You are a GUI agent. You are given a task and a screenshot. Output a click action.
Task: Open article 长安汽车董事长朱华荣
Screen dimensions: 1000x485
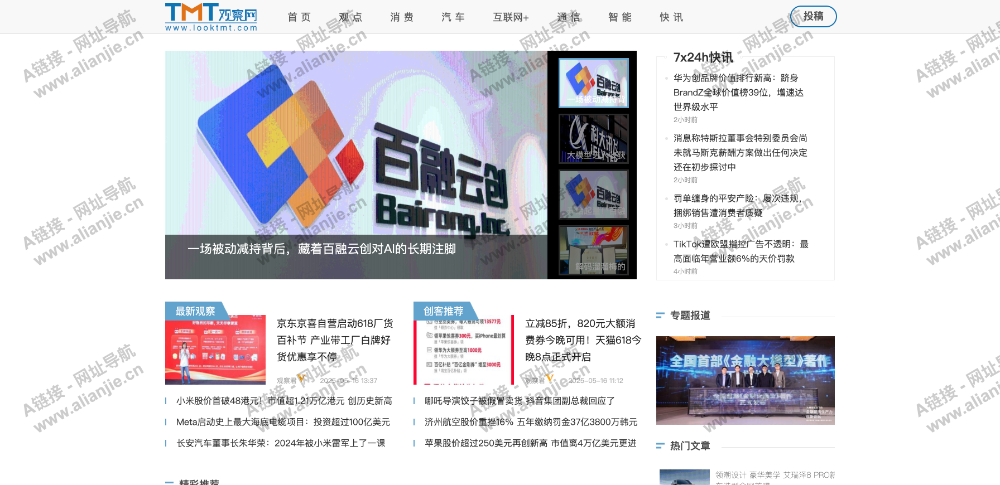281,443
